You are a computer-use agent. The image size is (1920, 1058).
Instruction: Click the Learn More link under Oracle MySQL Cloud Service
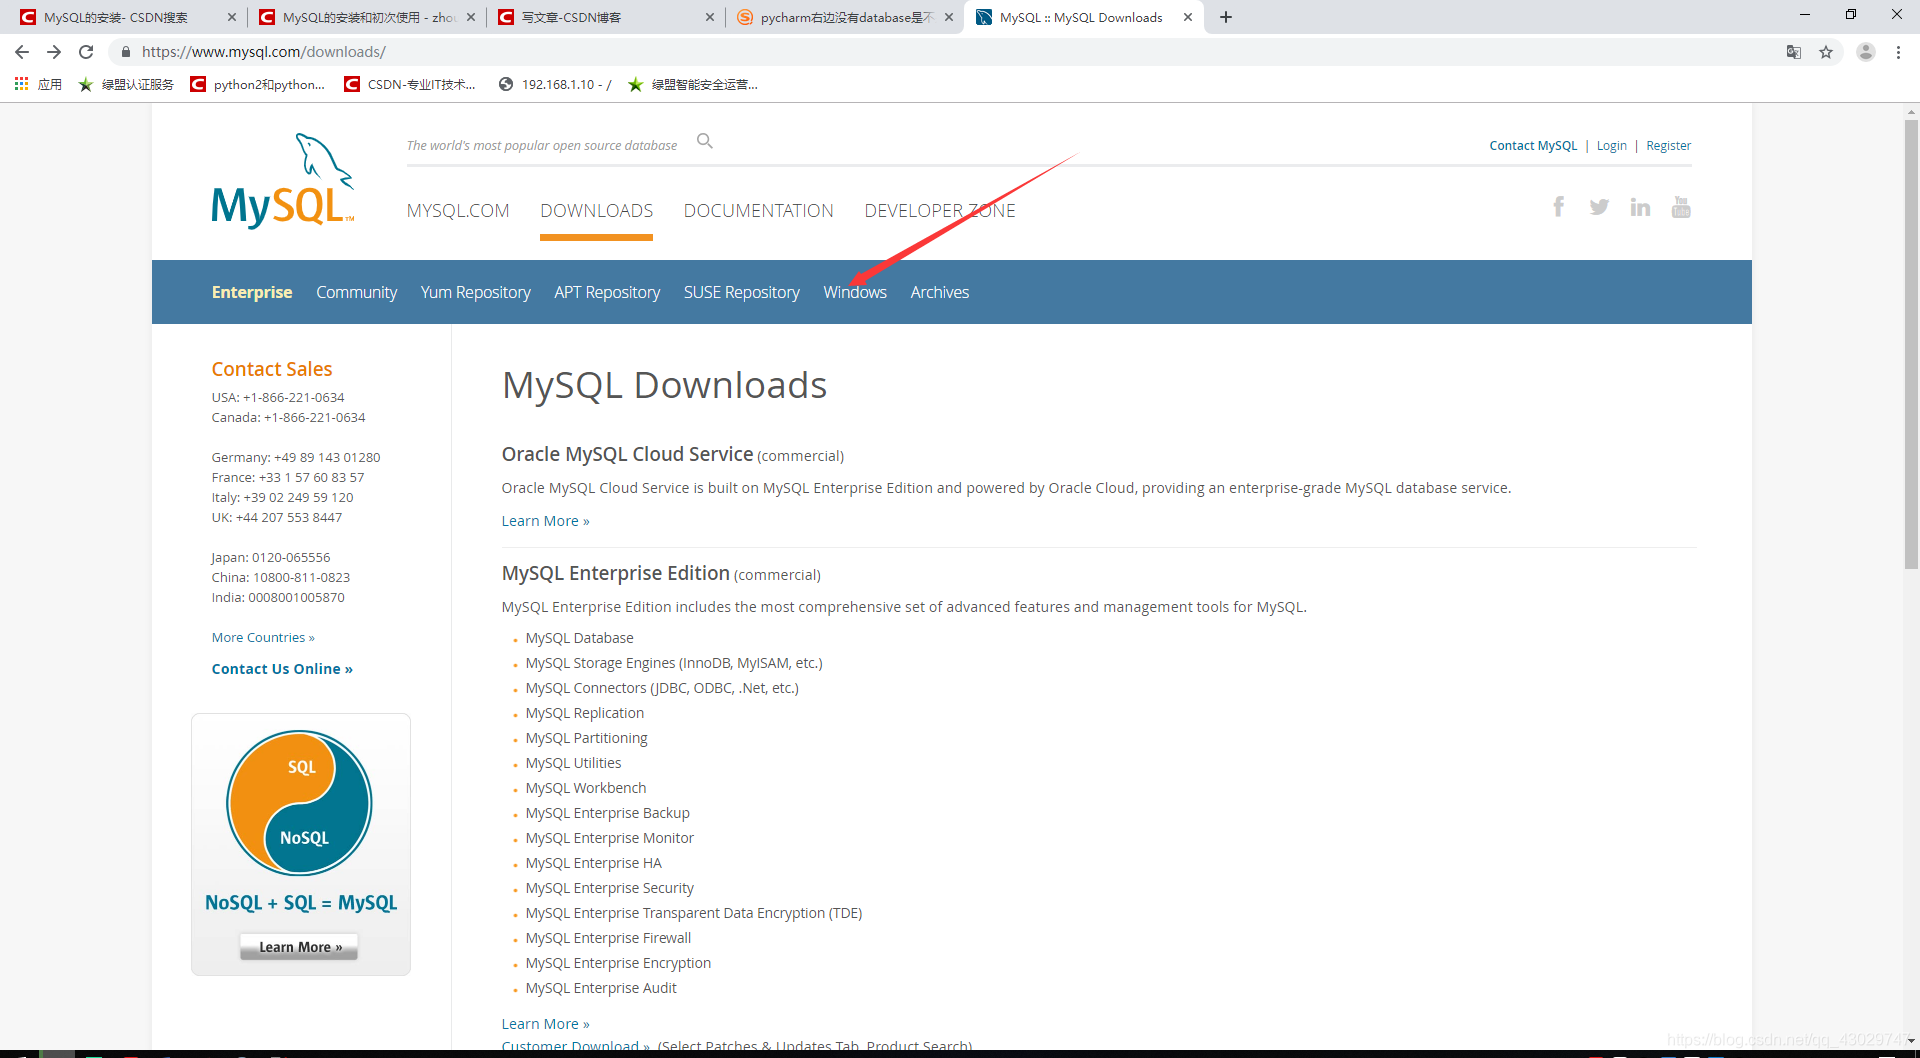545,520
